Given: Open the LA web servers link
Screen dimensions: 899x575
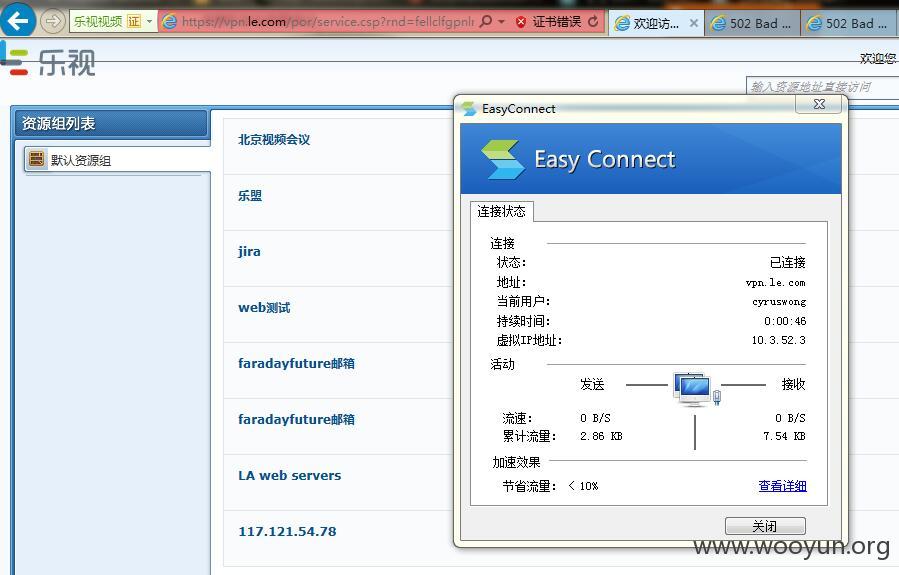Looking at the screenshot, I should pyautogui.click(x=290, y=475).
